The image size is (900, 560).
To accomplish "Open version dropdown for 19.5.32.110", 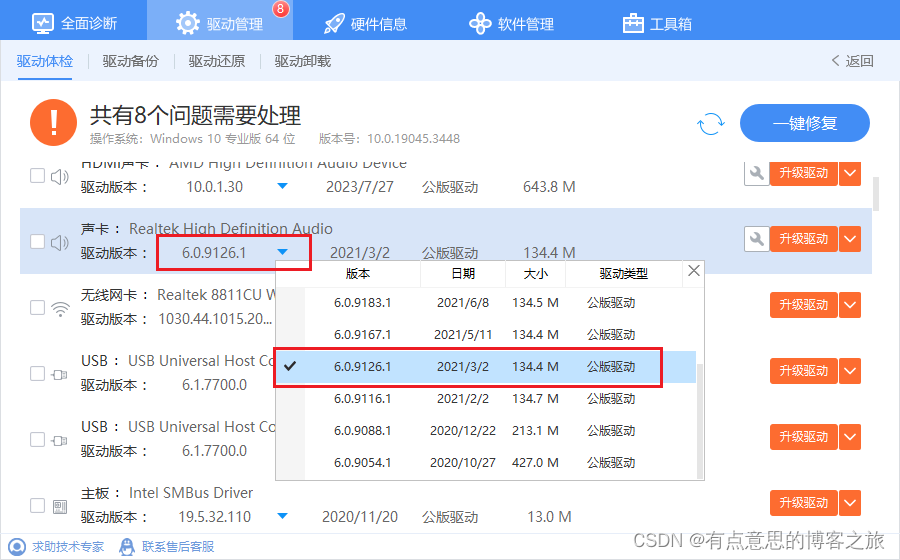I will pos(282,516).
